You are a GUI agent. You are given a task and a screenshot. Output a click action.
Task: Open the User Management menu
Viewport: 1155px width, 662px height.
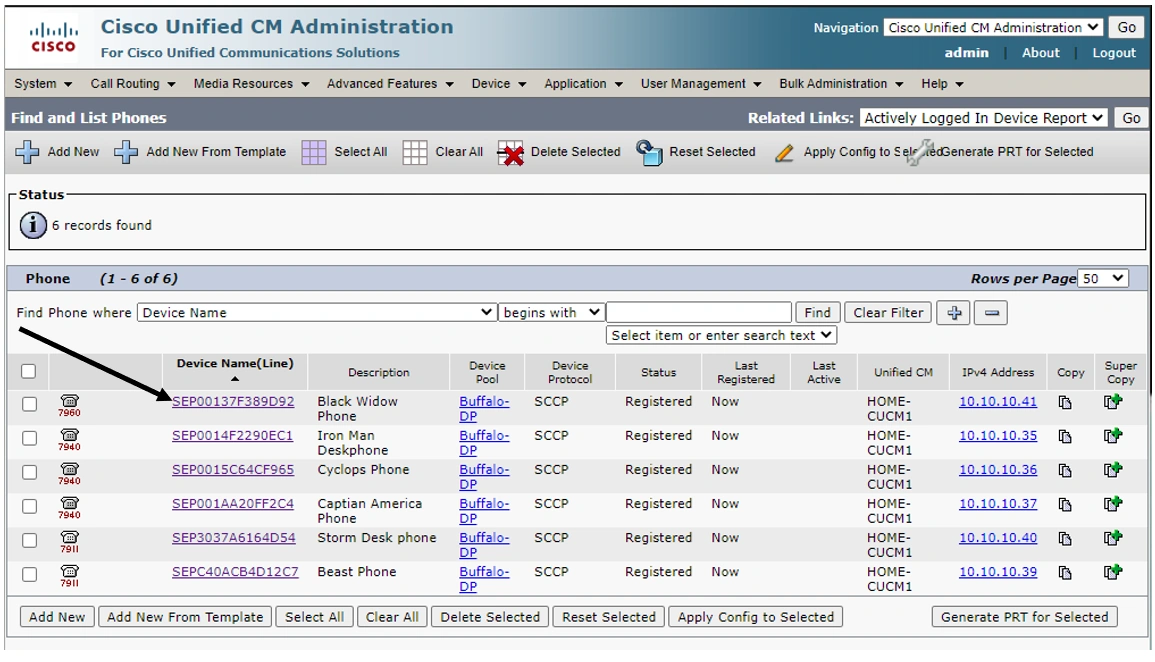[701, 84]
